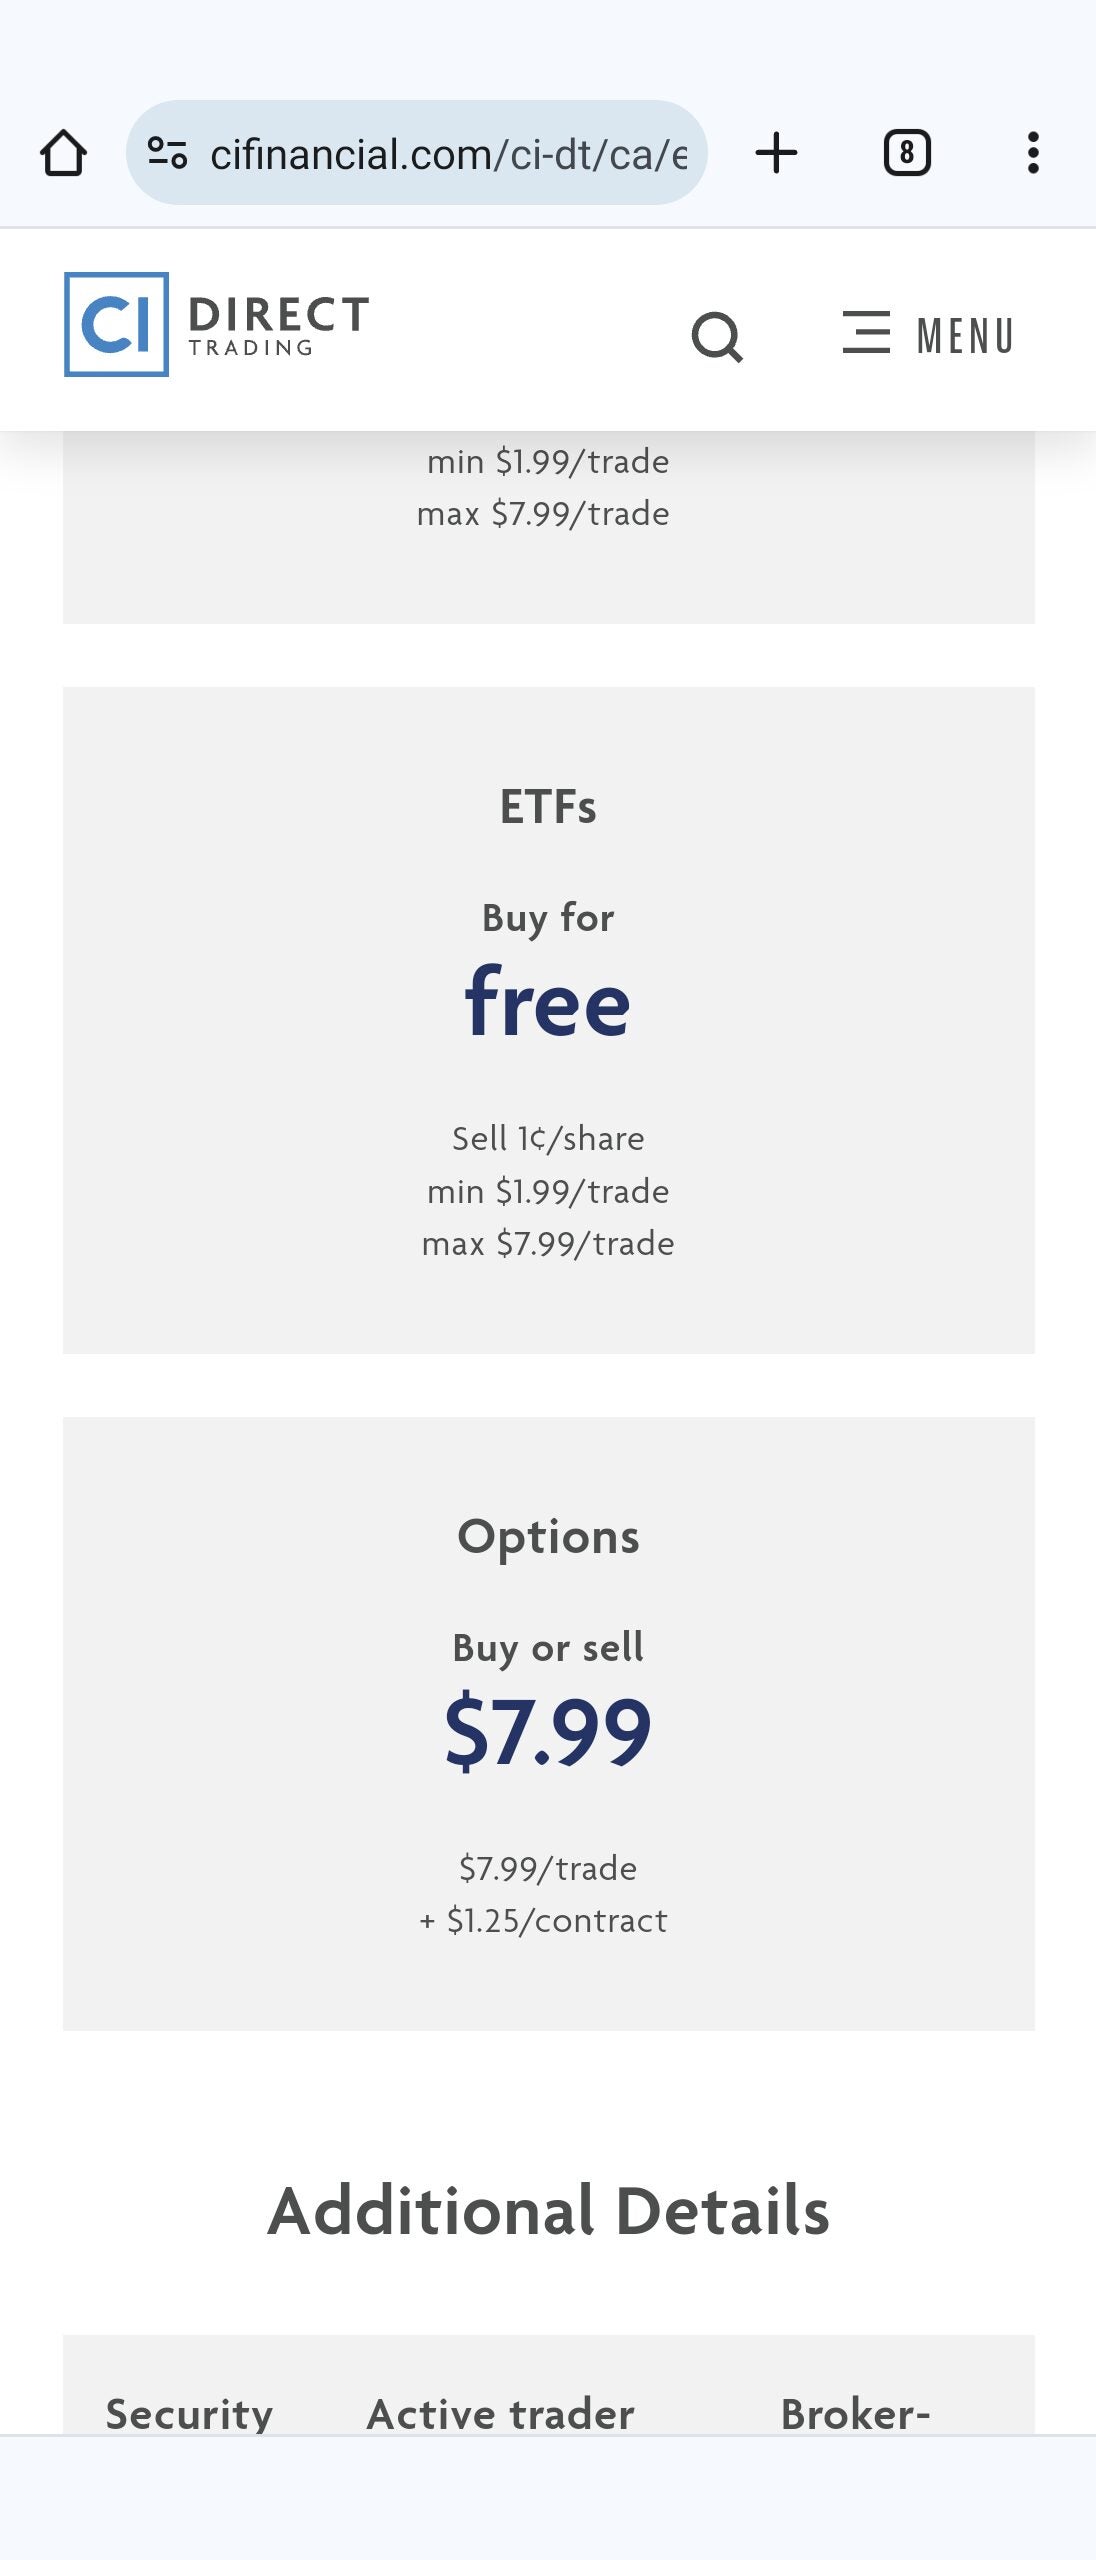
Task: Go to the browser home page icon
Action: (x=63, y=152)
